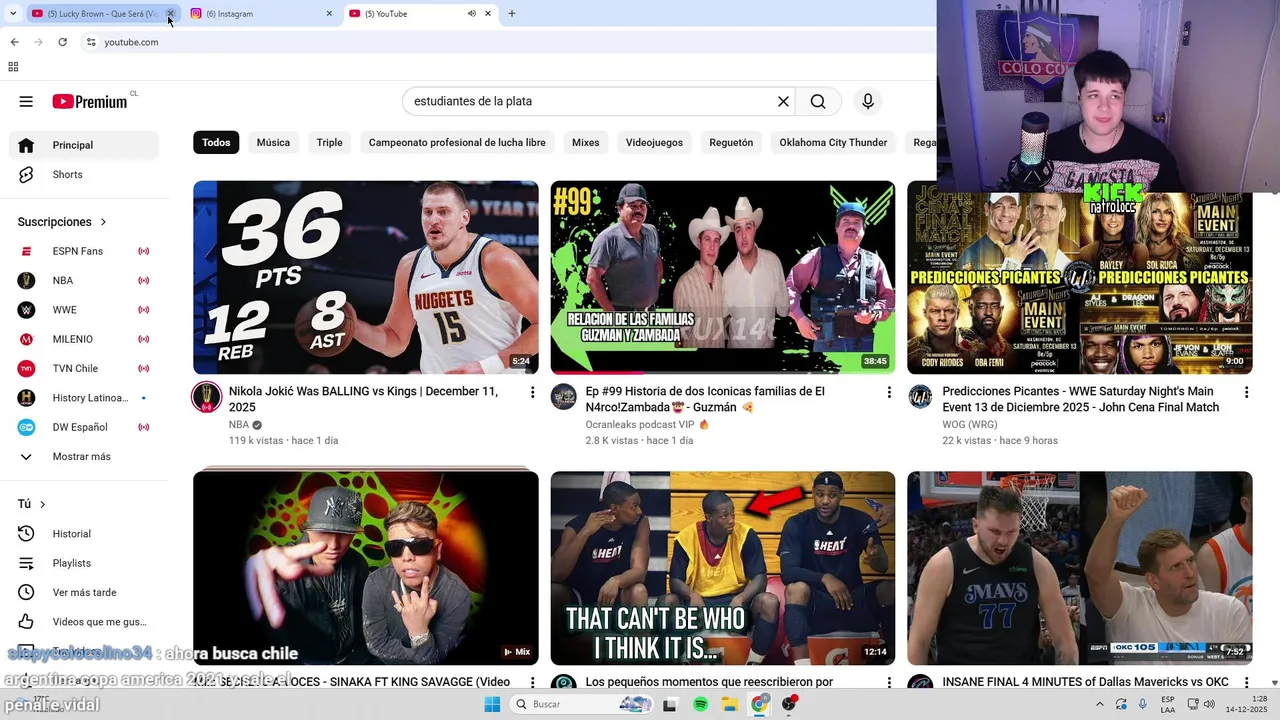Open the Sinaka ft King Savagge mix thumbnail
Viewport: 1280px width, 720px height.
pos(366,568)
